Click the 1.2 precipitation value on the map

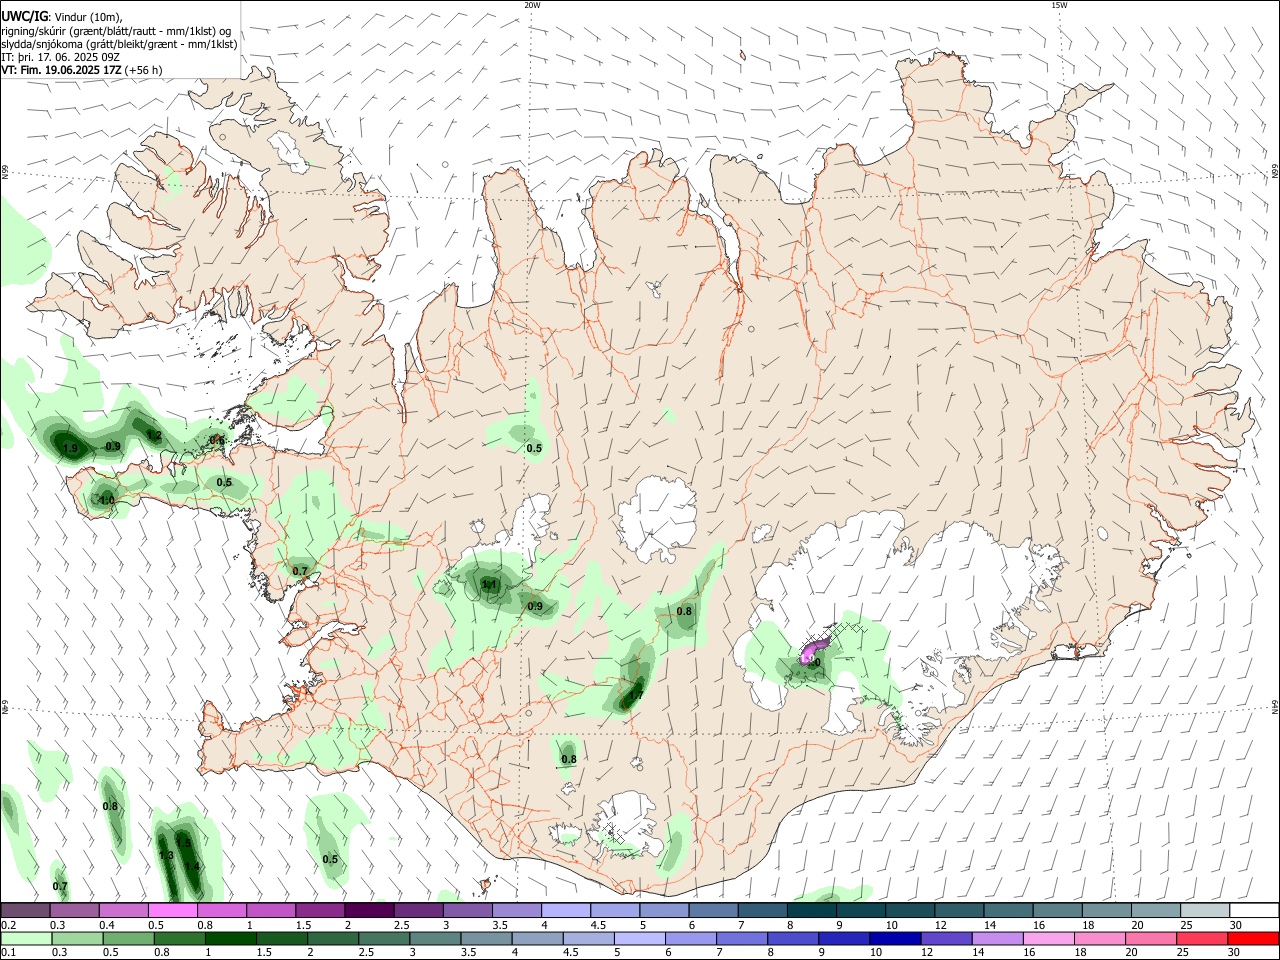point(154,435)
